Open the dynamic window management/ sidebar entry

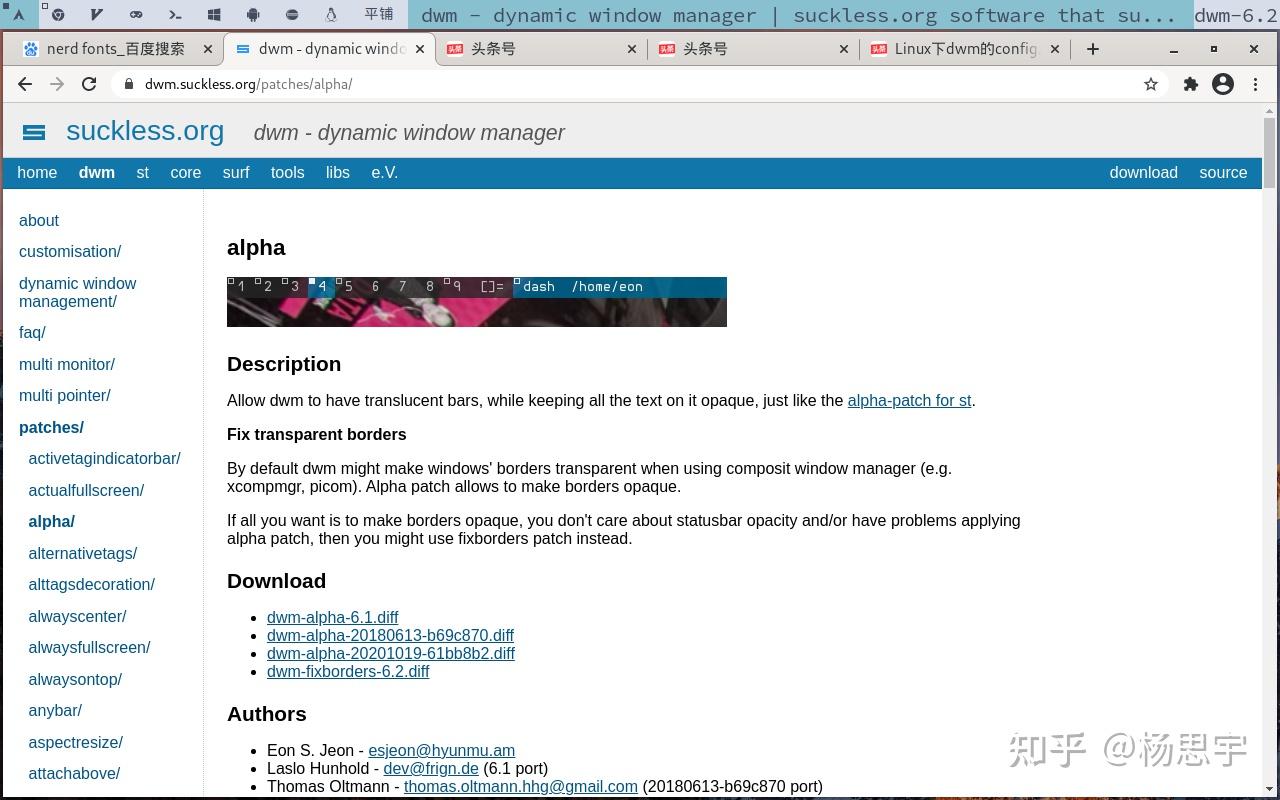tap(77, 292)
